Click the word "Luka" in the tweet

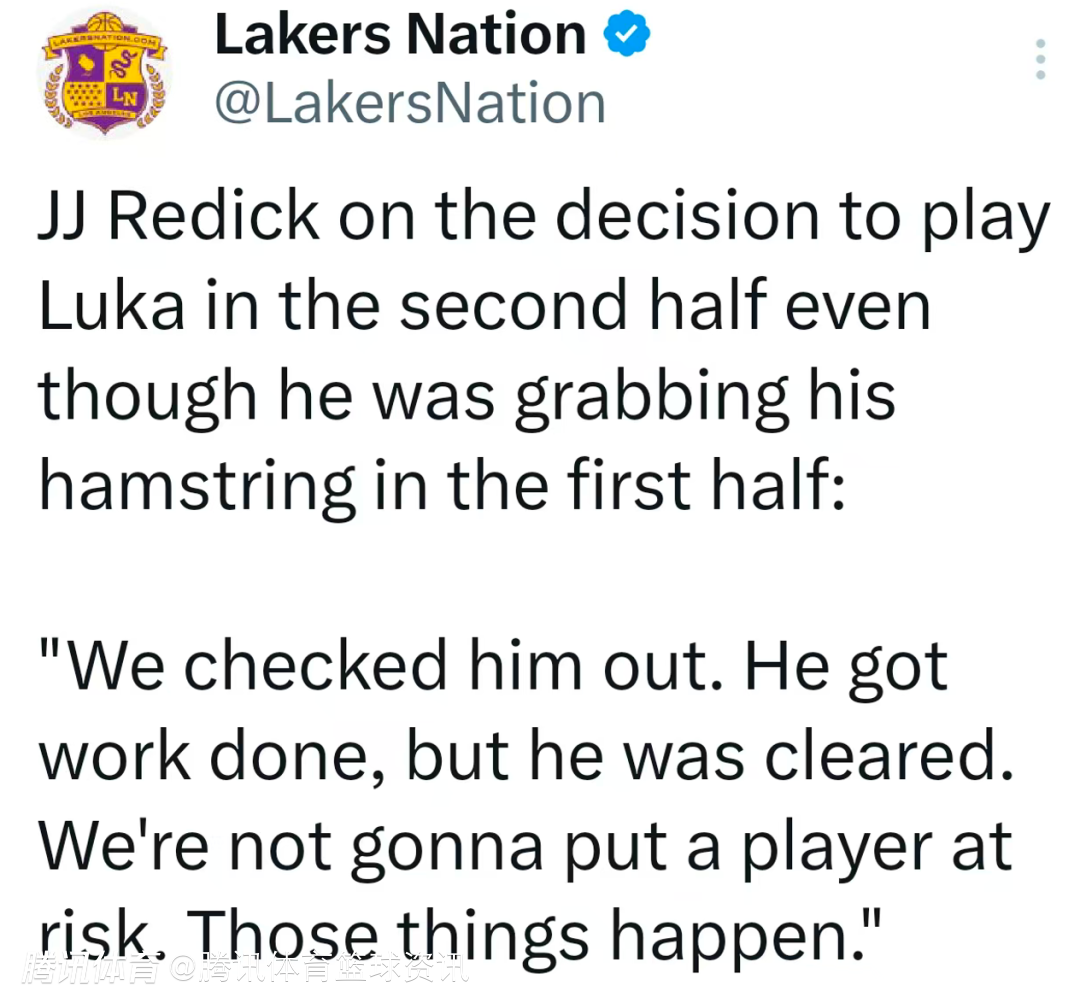(112, 308)
